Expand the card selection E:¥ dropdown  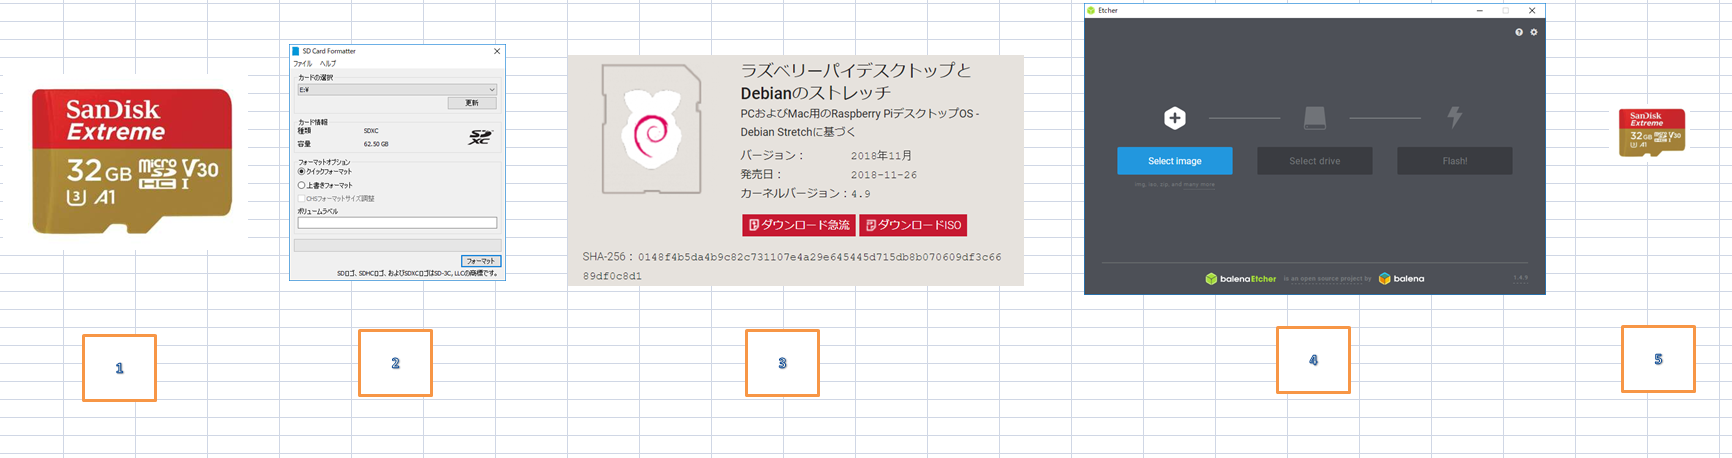[397, 89]
